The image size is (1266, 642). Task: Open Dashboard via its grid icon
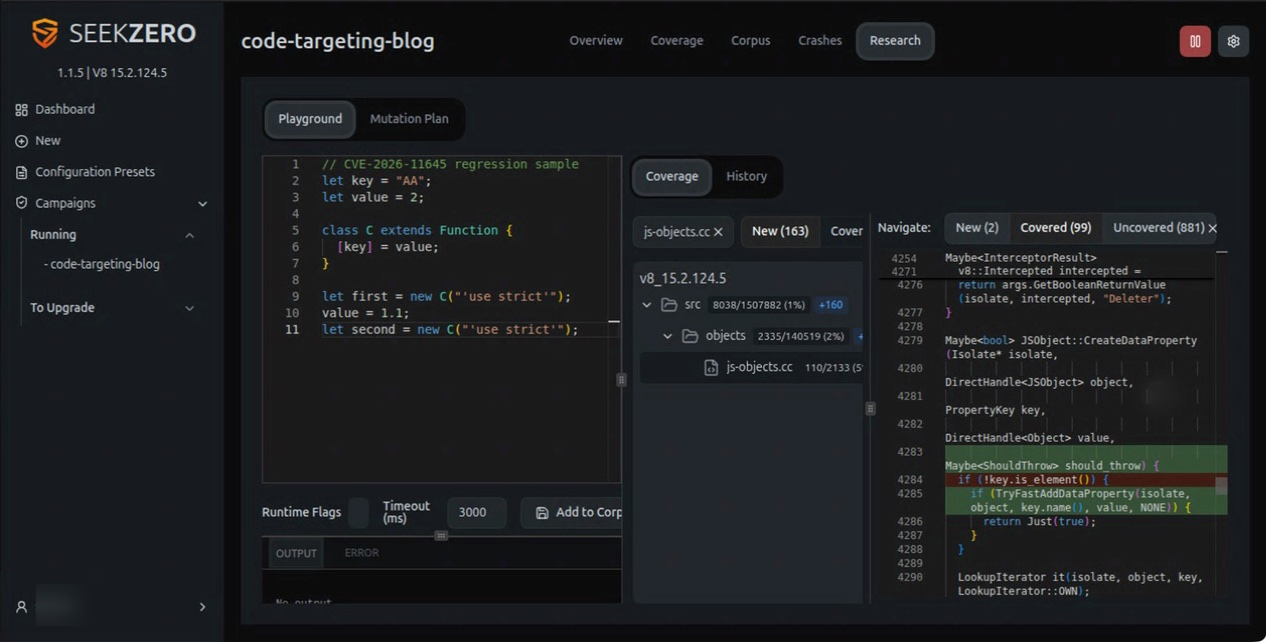coord(21,110)
